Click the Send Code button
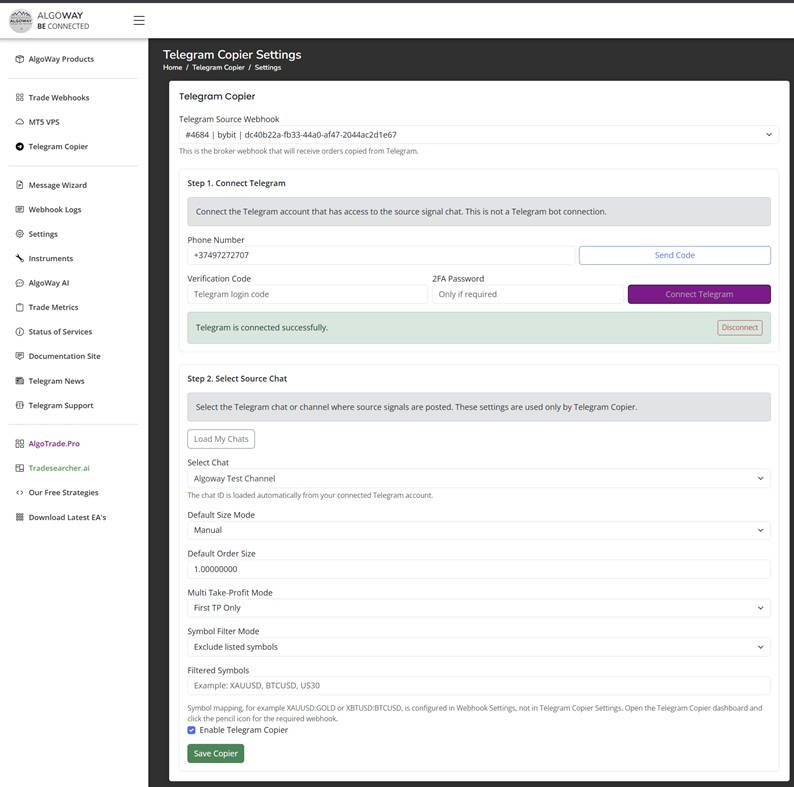Viewport: 794px width, 787px height. tap(674, 255)
